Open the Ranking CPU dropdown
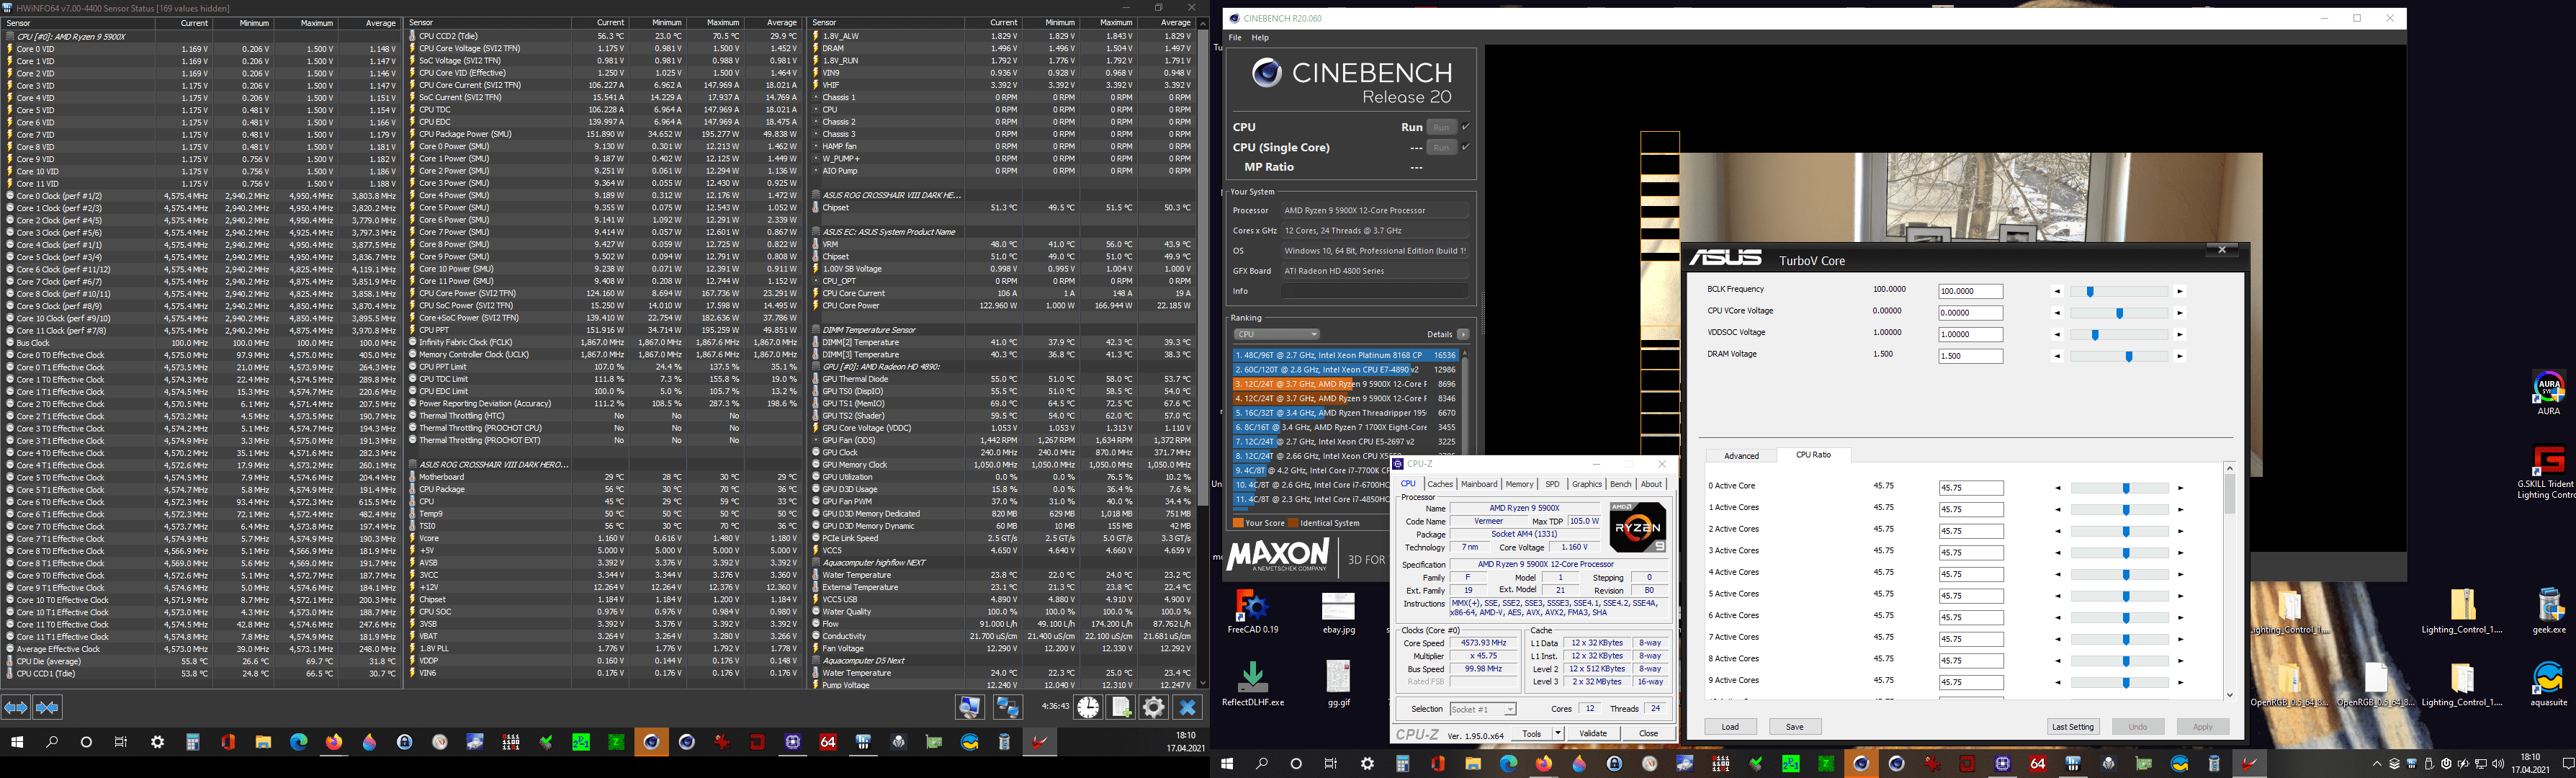 [x=1277, y=334]
